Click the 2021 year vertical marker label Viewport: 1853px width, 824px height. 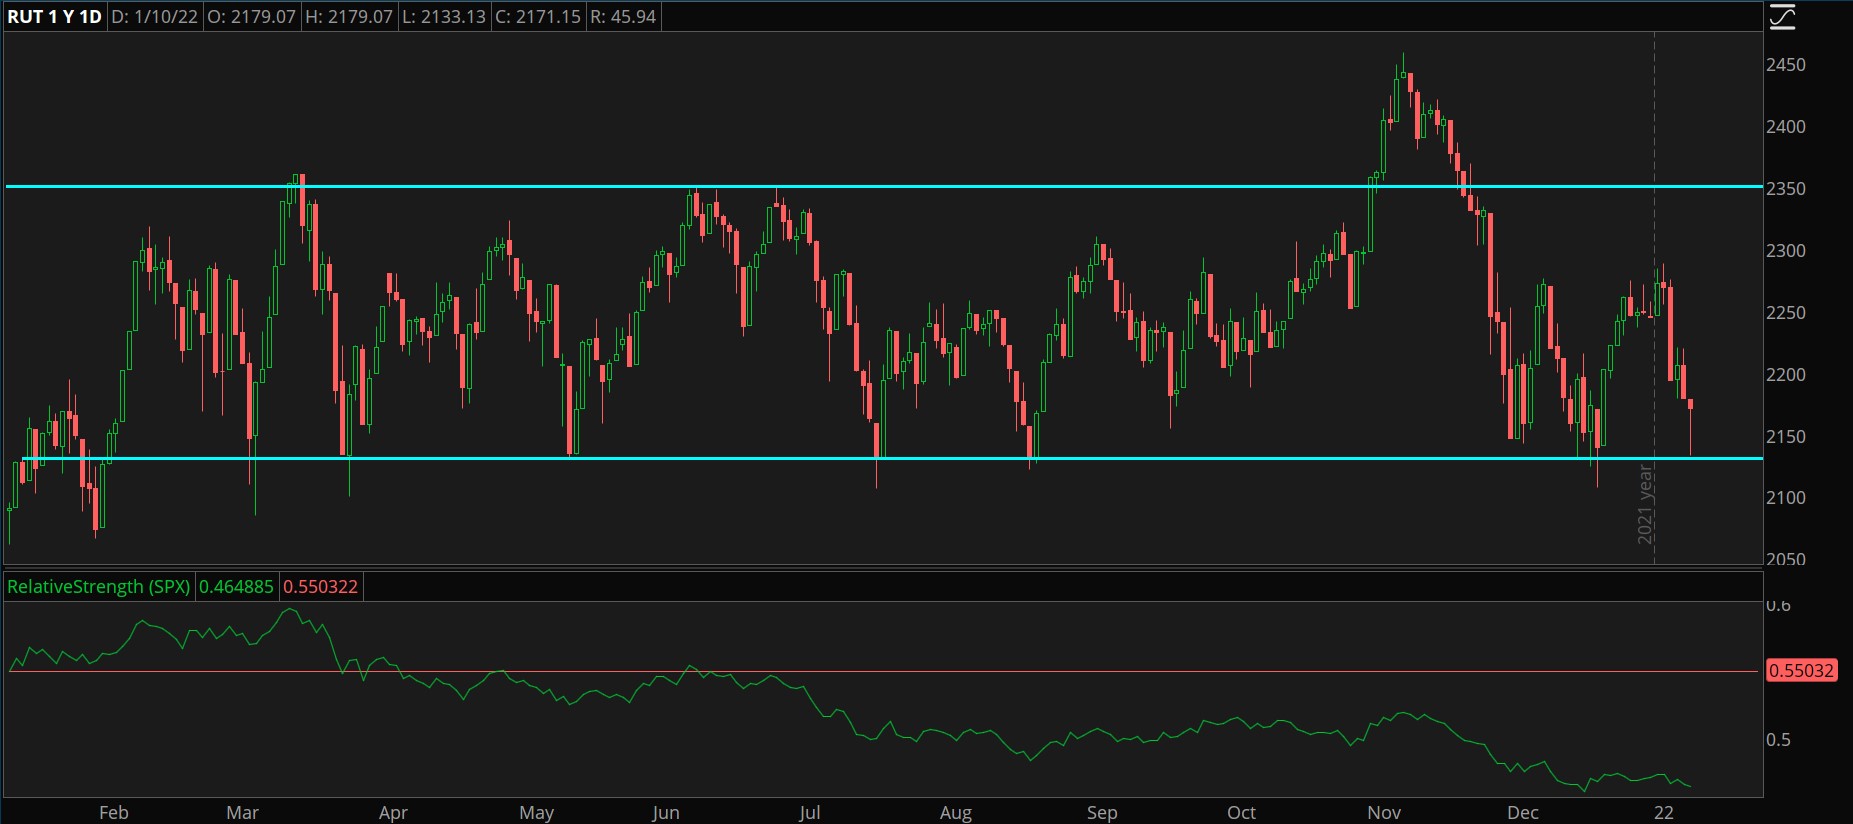(1645, 505)
